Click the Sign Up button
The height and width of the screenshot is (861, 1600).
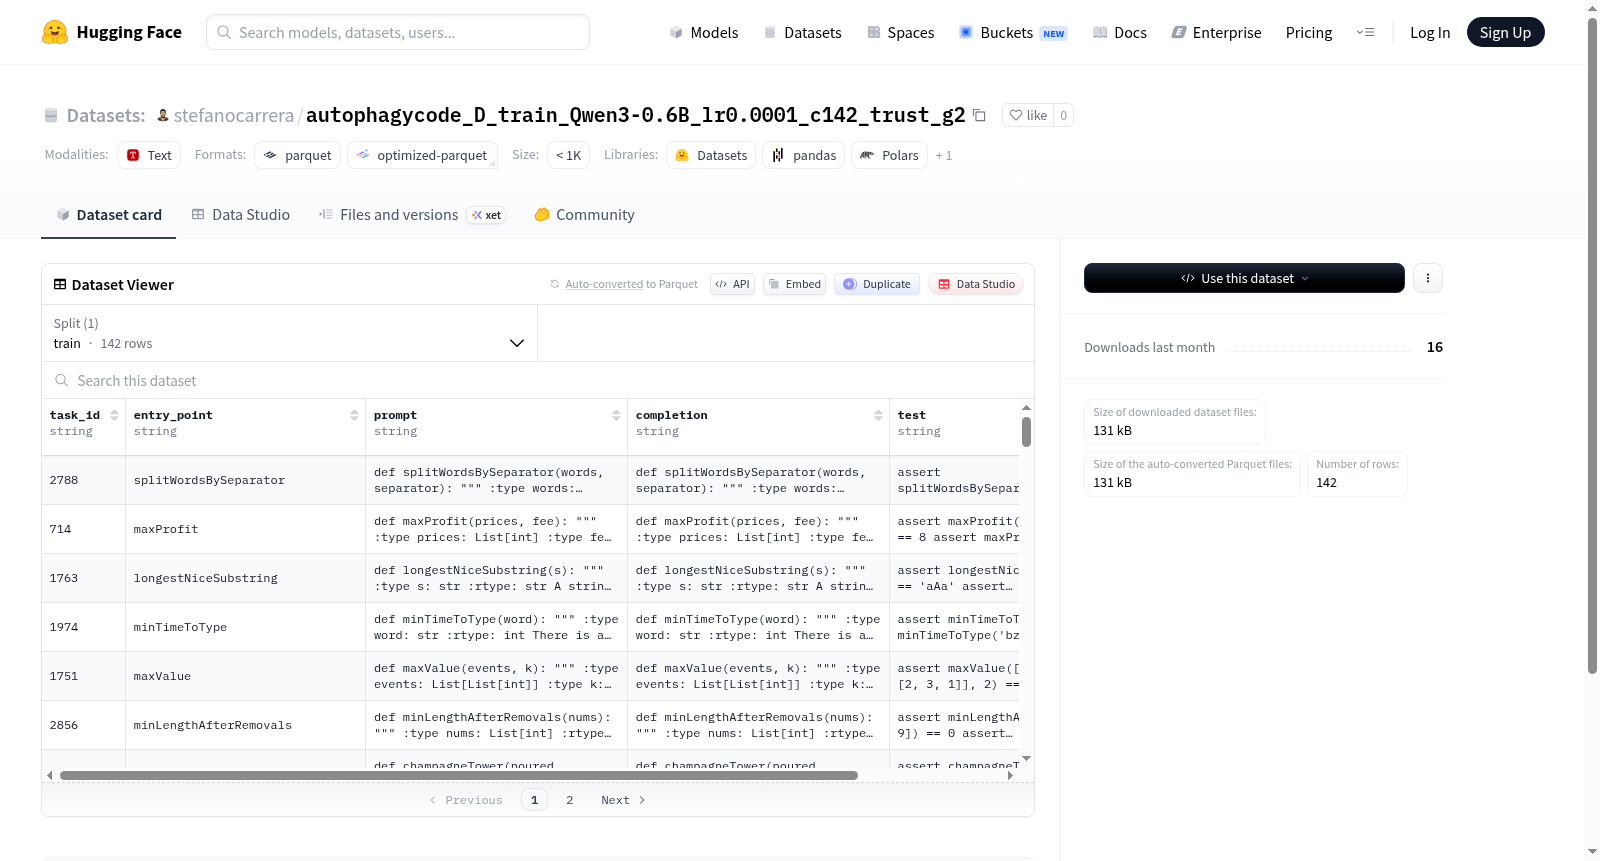(x=1505, y=32)
